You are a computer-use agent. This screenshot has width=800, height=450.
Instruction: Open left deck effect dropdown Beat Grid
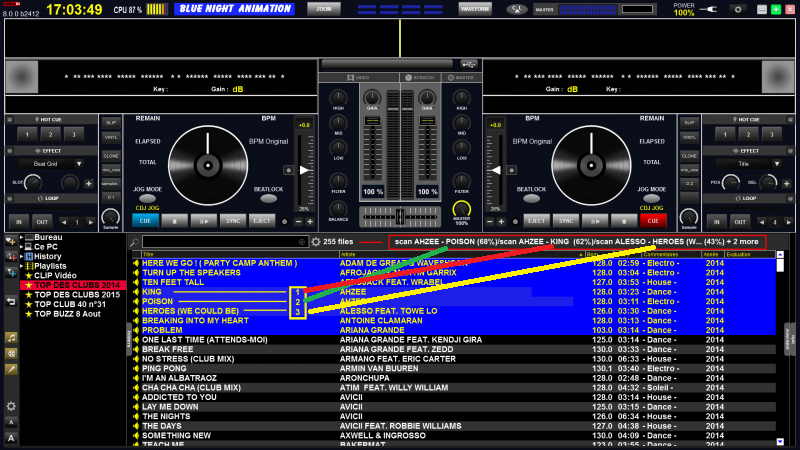50,164
